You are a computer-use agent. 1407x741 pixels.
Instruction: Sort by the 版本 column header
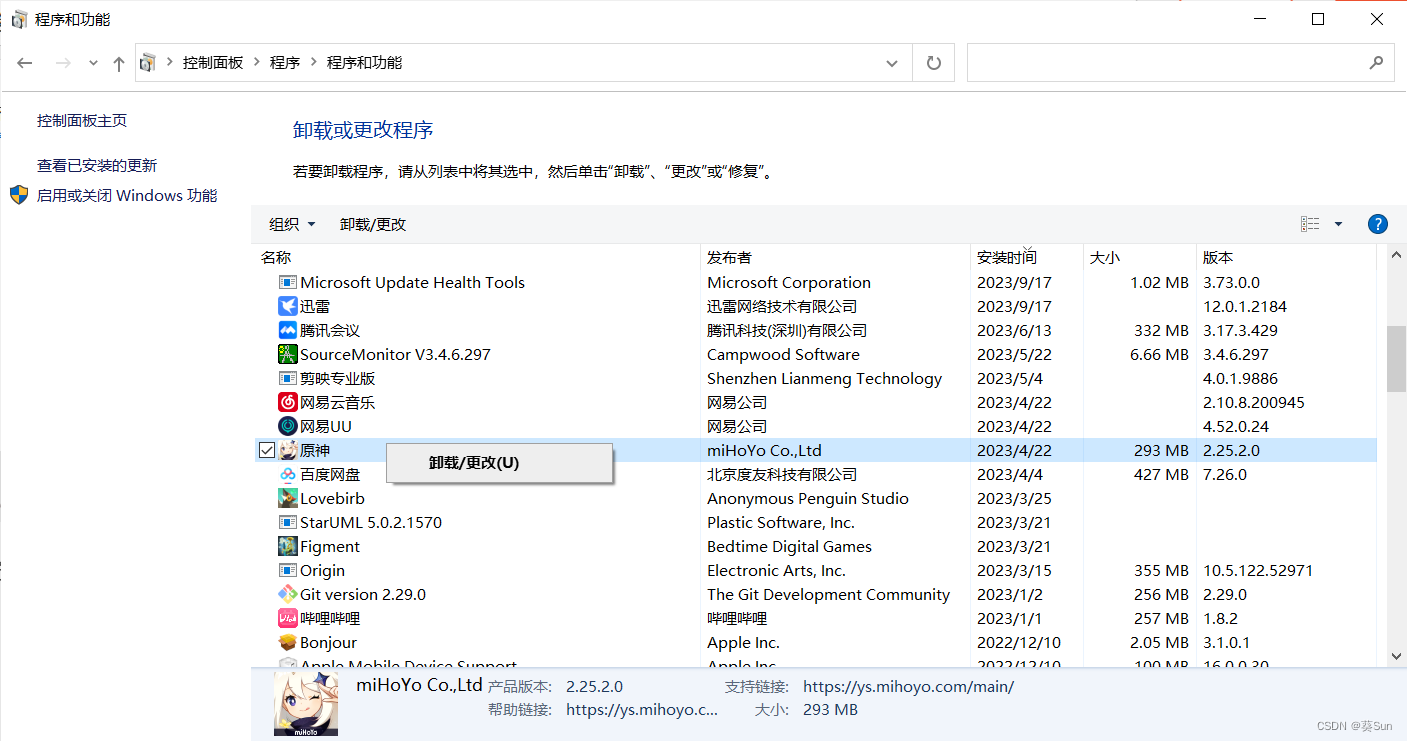(1218, 257)
